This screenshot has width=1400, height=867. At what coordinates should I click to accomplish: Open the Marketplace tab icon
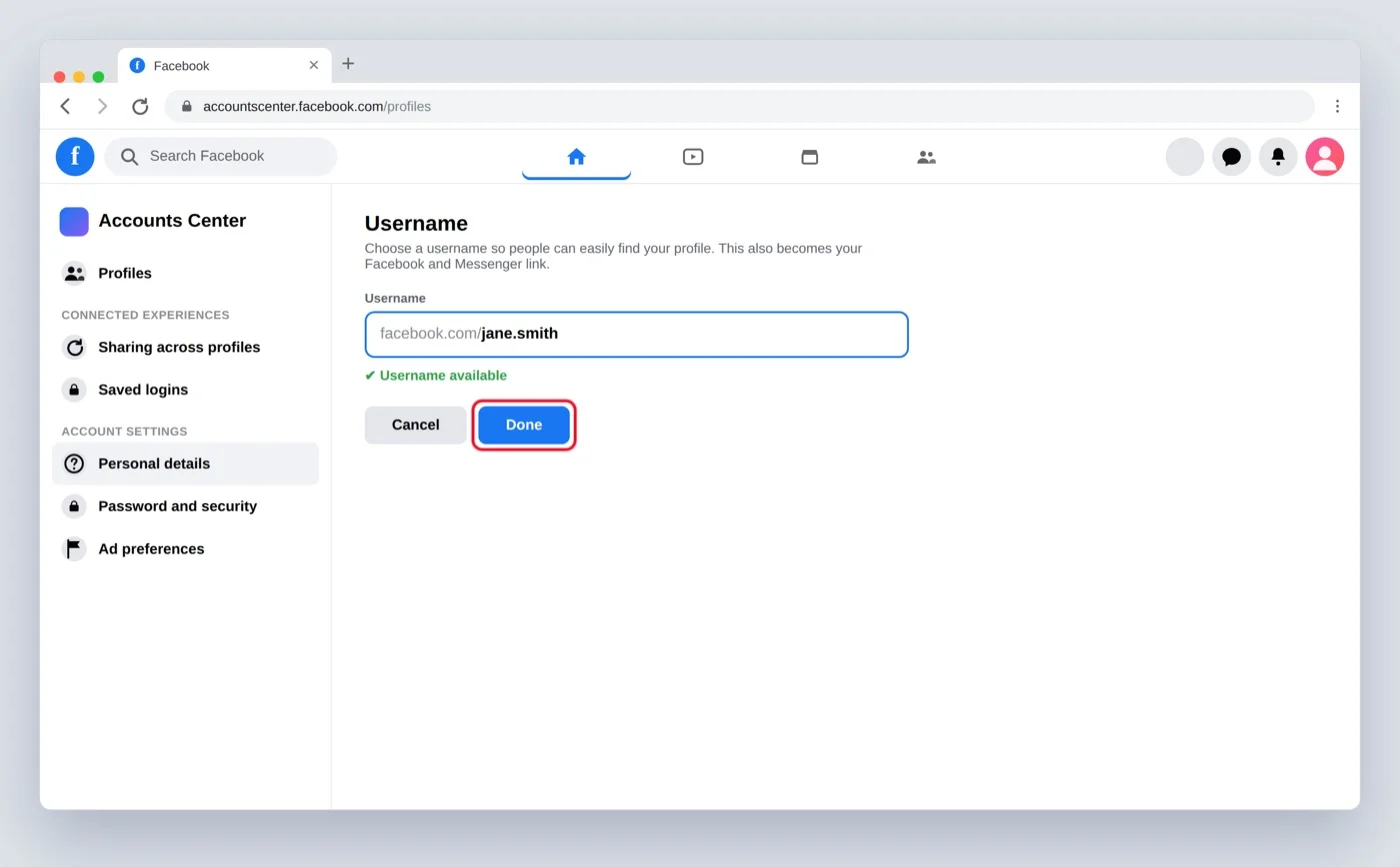(x=810, y=156)
